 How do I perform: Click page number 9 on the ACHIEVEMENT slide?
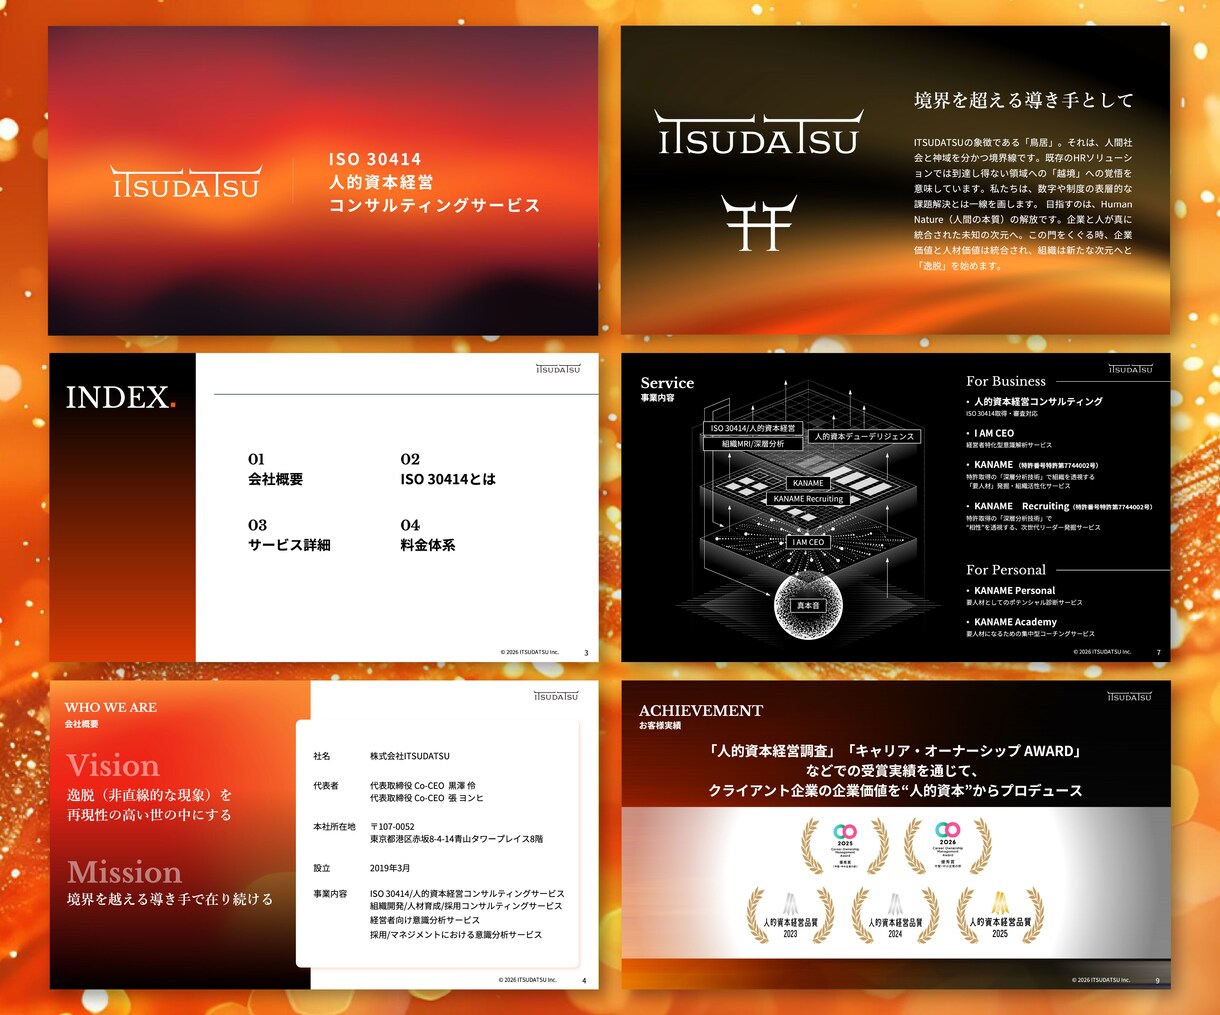pos(1158,981)
